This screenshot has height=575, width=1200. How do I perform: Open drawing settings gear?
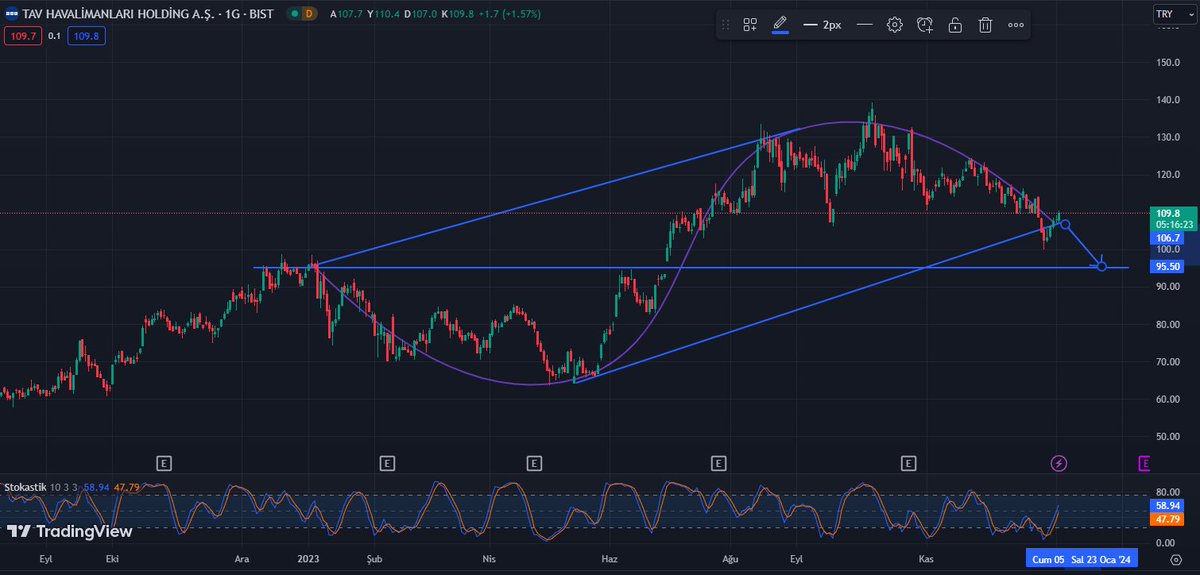click(895, 25)
